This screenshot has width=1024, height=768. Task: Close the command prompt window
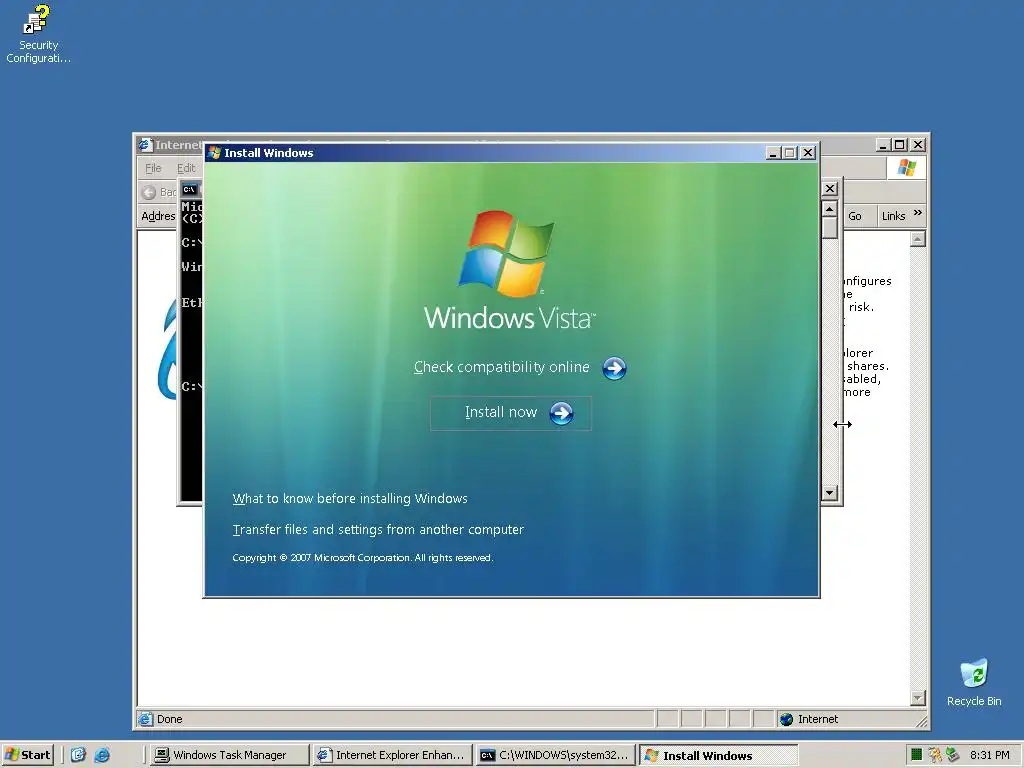point(829,189)
